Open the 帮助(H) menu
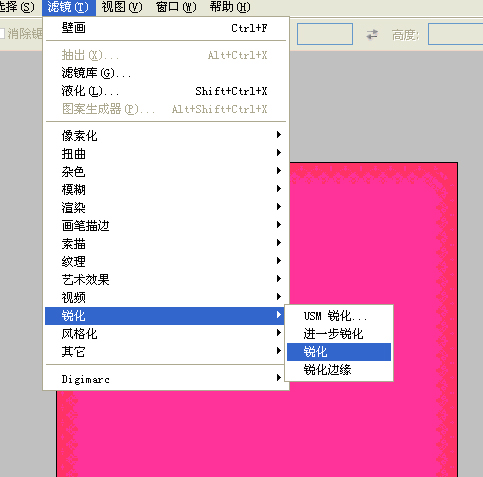The width and height of the screenshot is (483, 477). tap(230, 7)
